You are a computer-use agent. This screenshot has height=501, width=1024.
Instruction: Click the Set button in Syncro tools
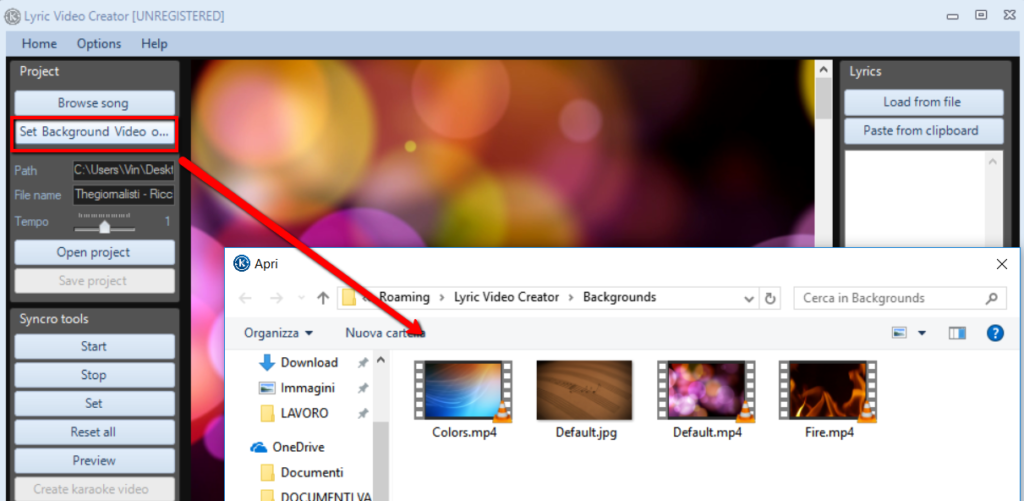(x=94, y=404)
